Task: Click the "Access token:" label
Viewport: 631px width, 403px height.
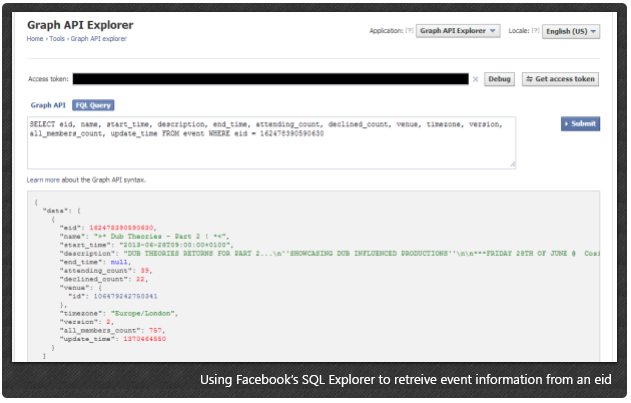Action: click(x=48, y=79)
